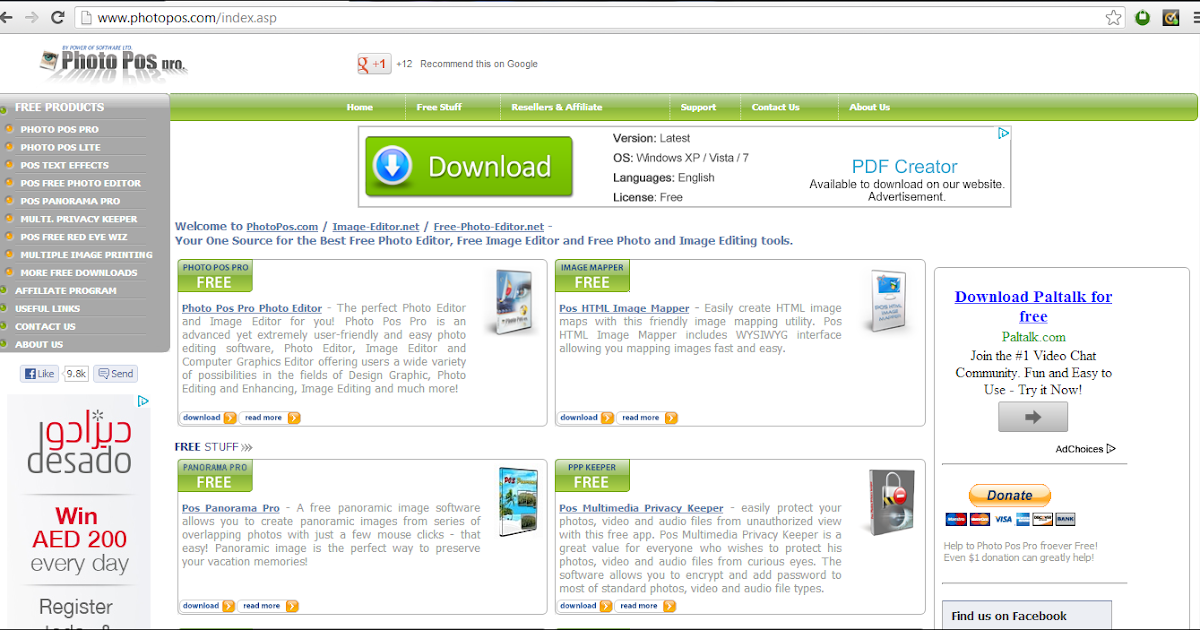Open the Contact Us menu item
Image resolution: width=1200 pixels, height=630 pixels.
(776, 107)
